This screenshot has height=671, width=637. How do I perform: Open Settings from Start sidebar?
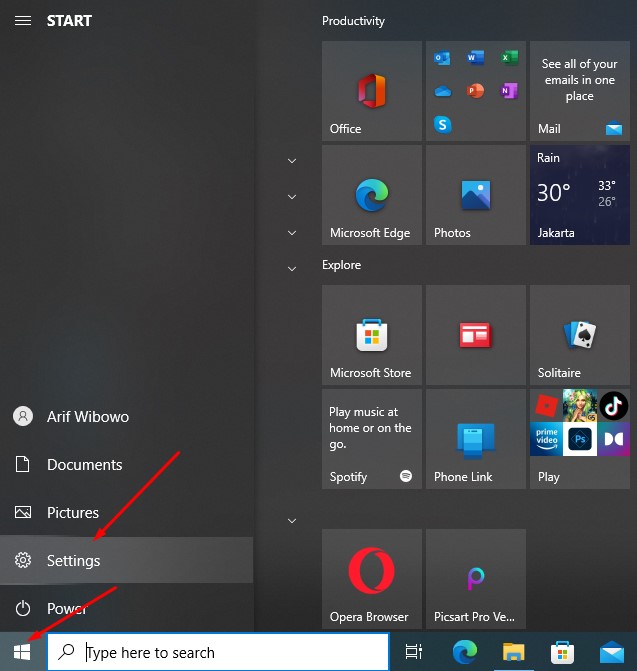click(x=73, y=561)
